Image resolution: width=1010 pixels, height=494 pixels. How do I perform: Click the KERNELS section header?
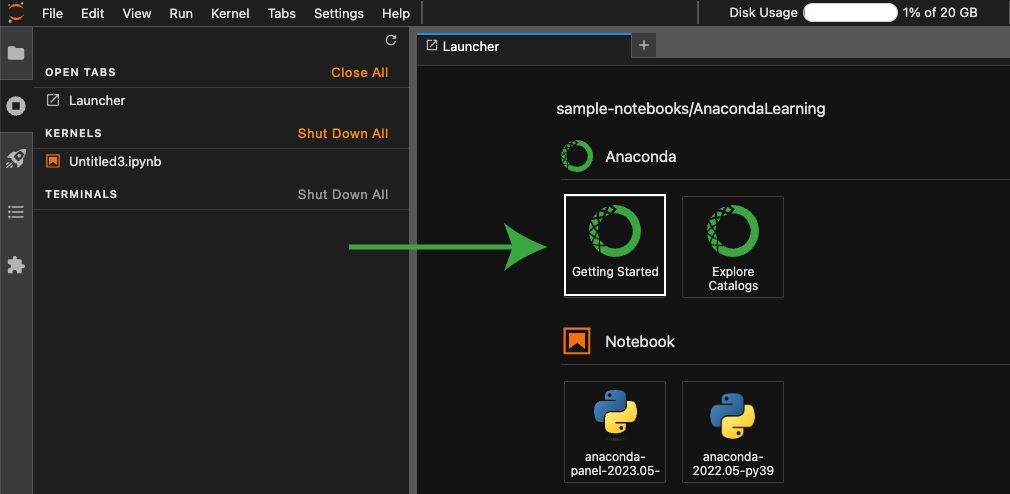tap(73, 133)
